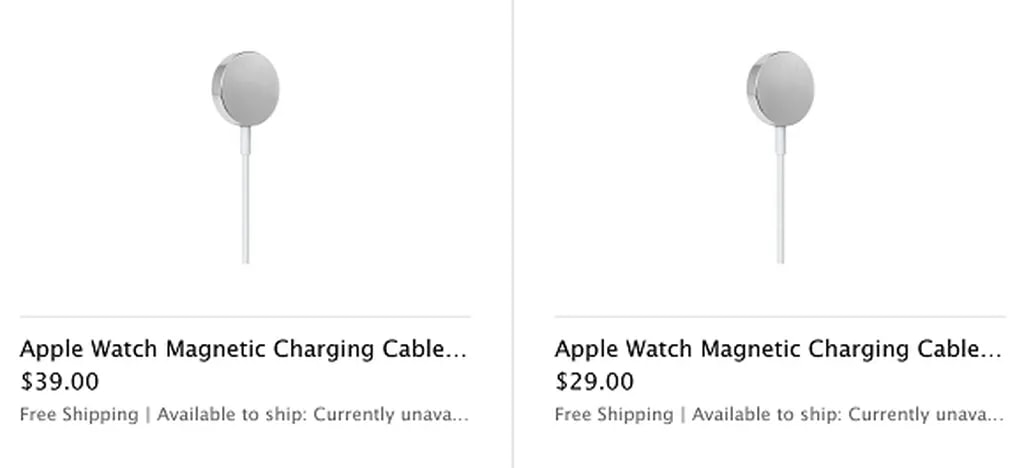This screenshot has width=1024, height=468.
Task: Click the horizontal separator line above the left title
Action: (245, 317)
